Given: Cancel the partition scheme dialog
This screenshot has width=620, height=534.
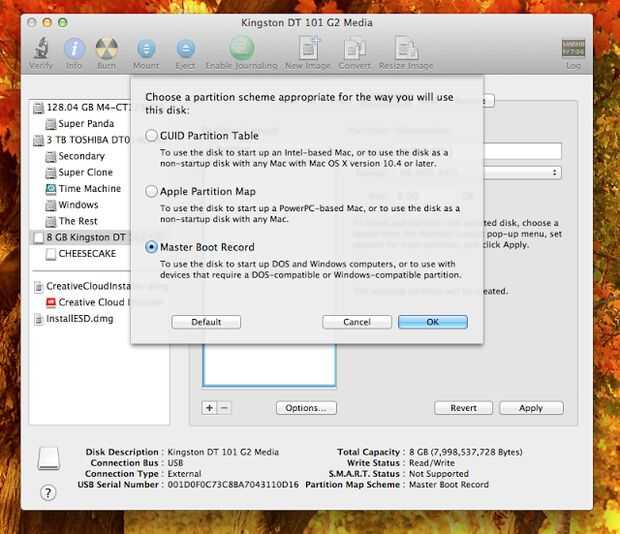Looking at the screenshot, I should [357, 322].
